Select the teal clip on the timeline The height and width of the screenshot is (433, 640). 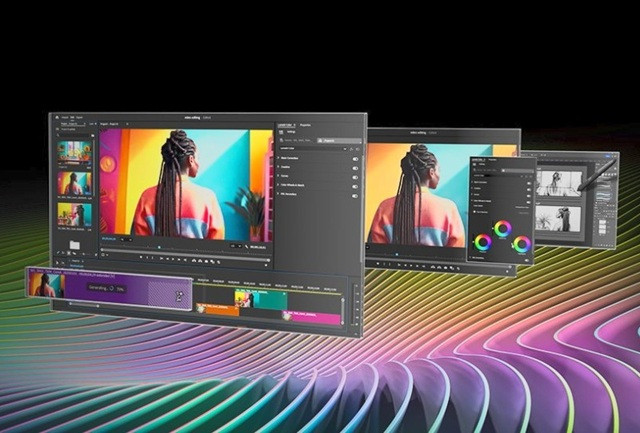(261, 300)
